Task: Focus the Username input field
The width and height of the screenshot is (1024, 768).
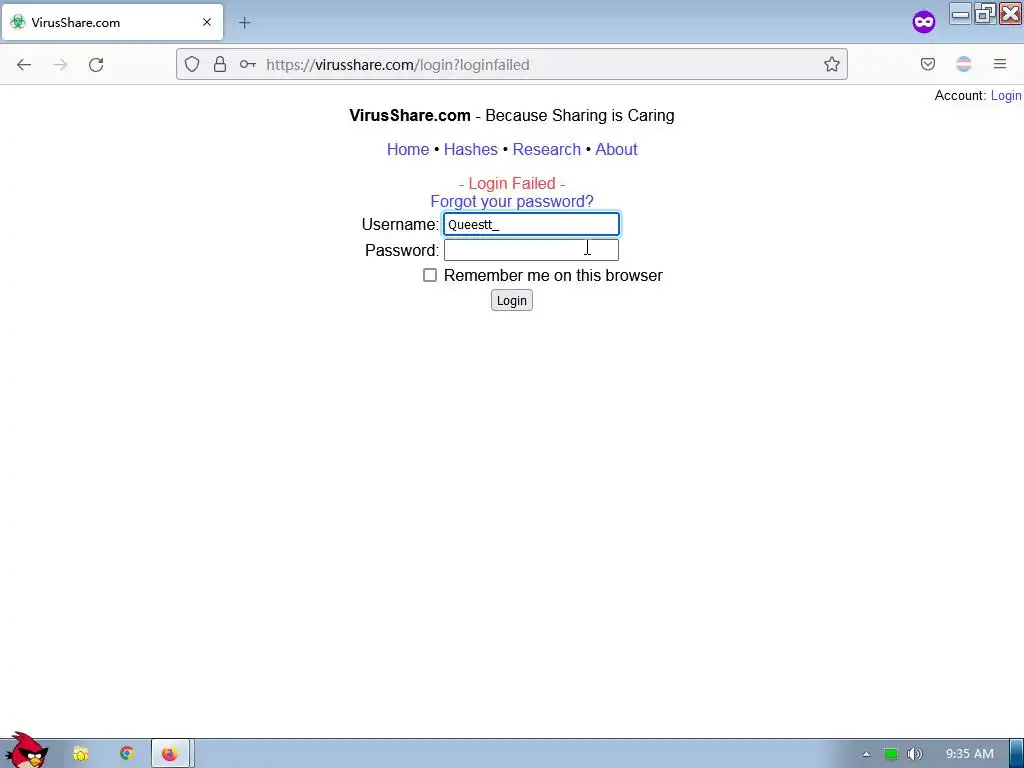Action: [x=531, y=224]
